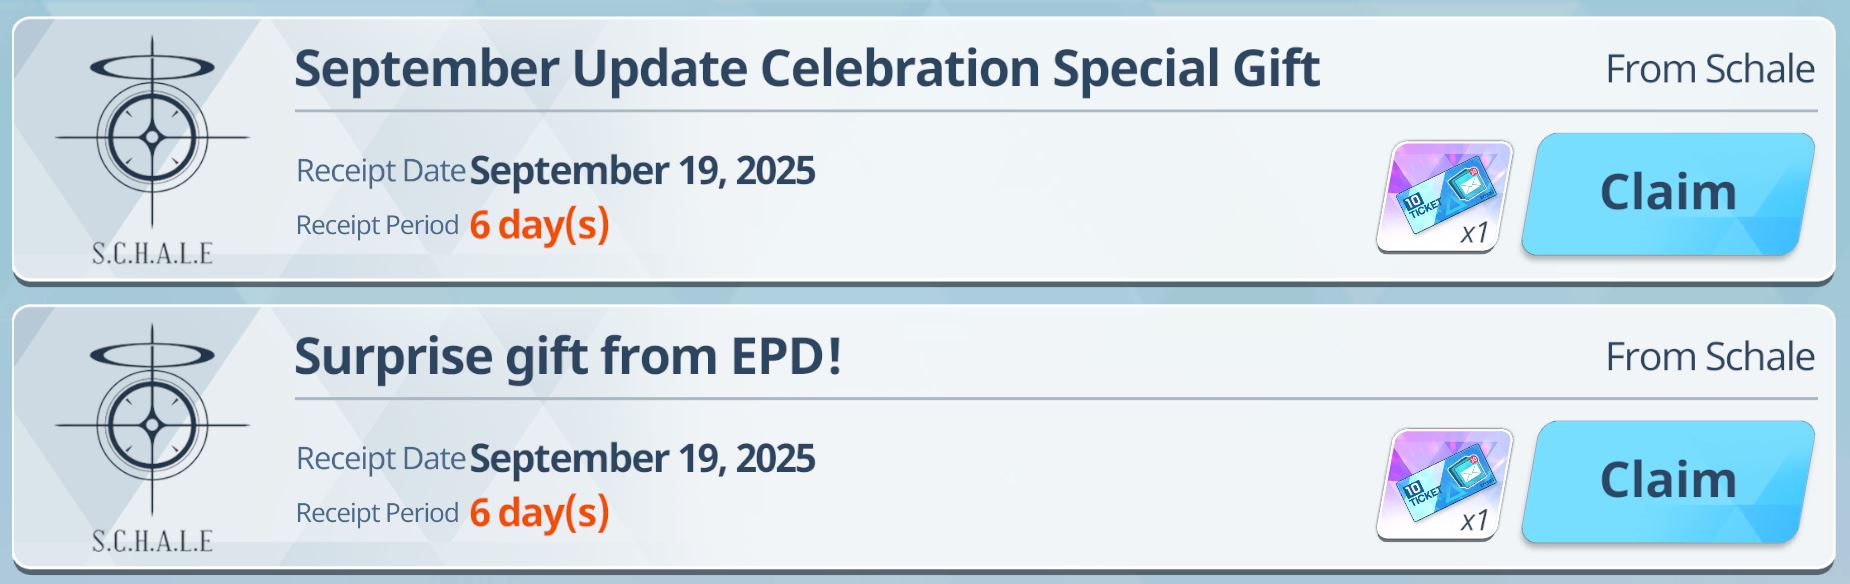Select receipt date September 19, 2025 on EPD mail

point(642,459)
